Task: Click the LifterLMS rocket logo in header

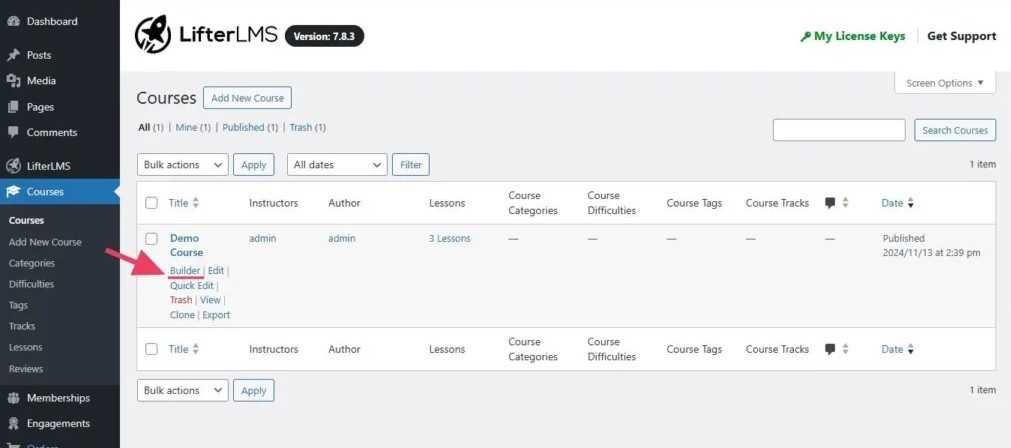Action: tap(153, 35)
